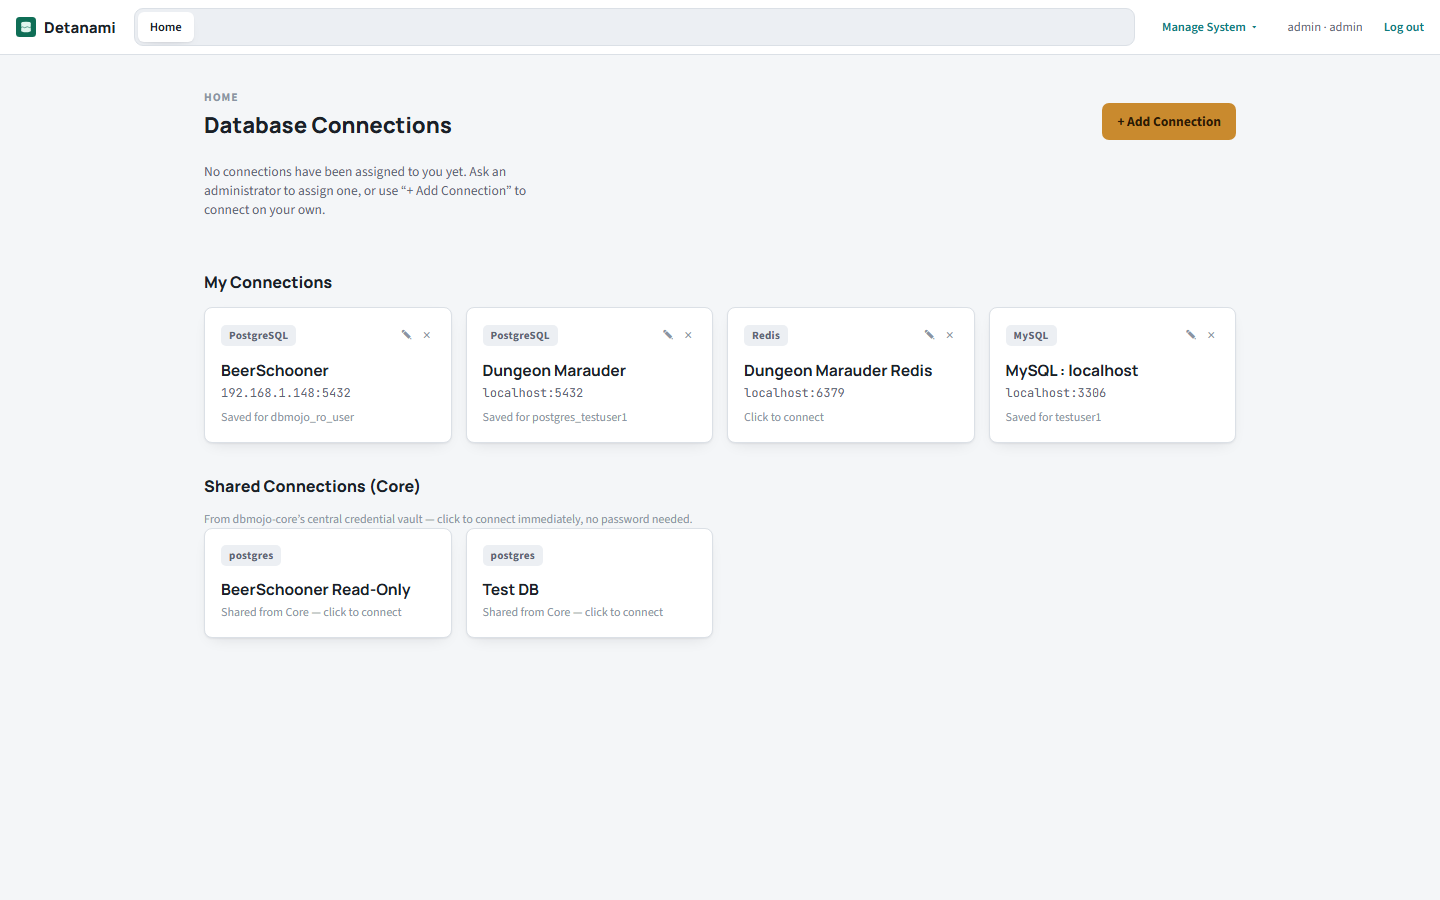Image resolution: width=1440 pixels, height=900 pixels.
Task: Open the Manage System dropdown
Action: click(1209, 27)
